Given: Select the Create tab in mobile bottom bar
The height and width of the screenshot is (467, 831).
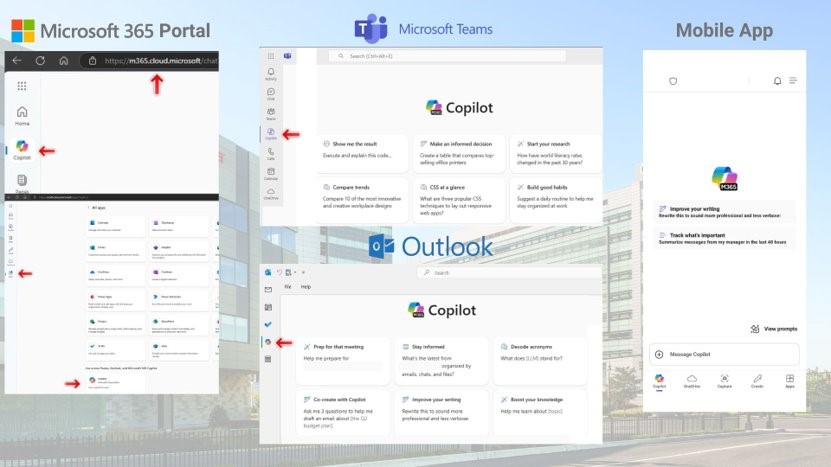Looking at the screenshot, I should [757, 381].
